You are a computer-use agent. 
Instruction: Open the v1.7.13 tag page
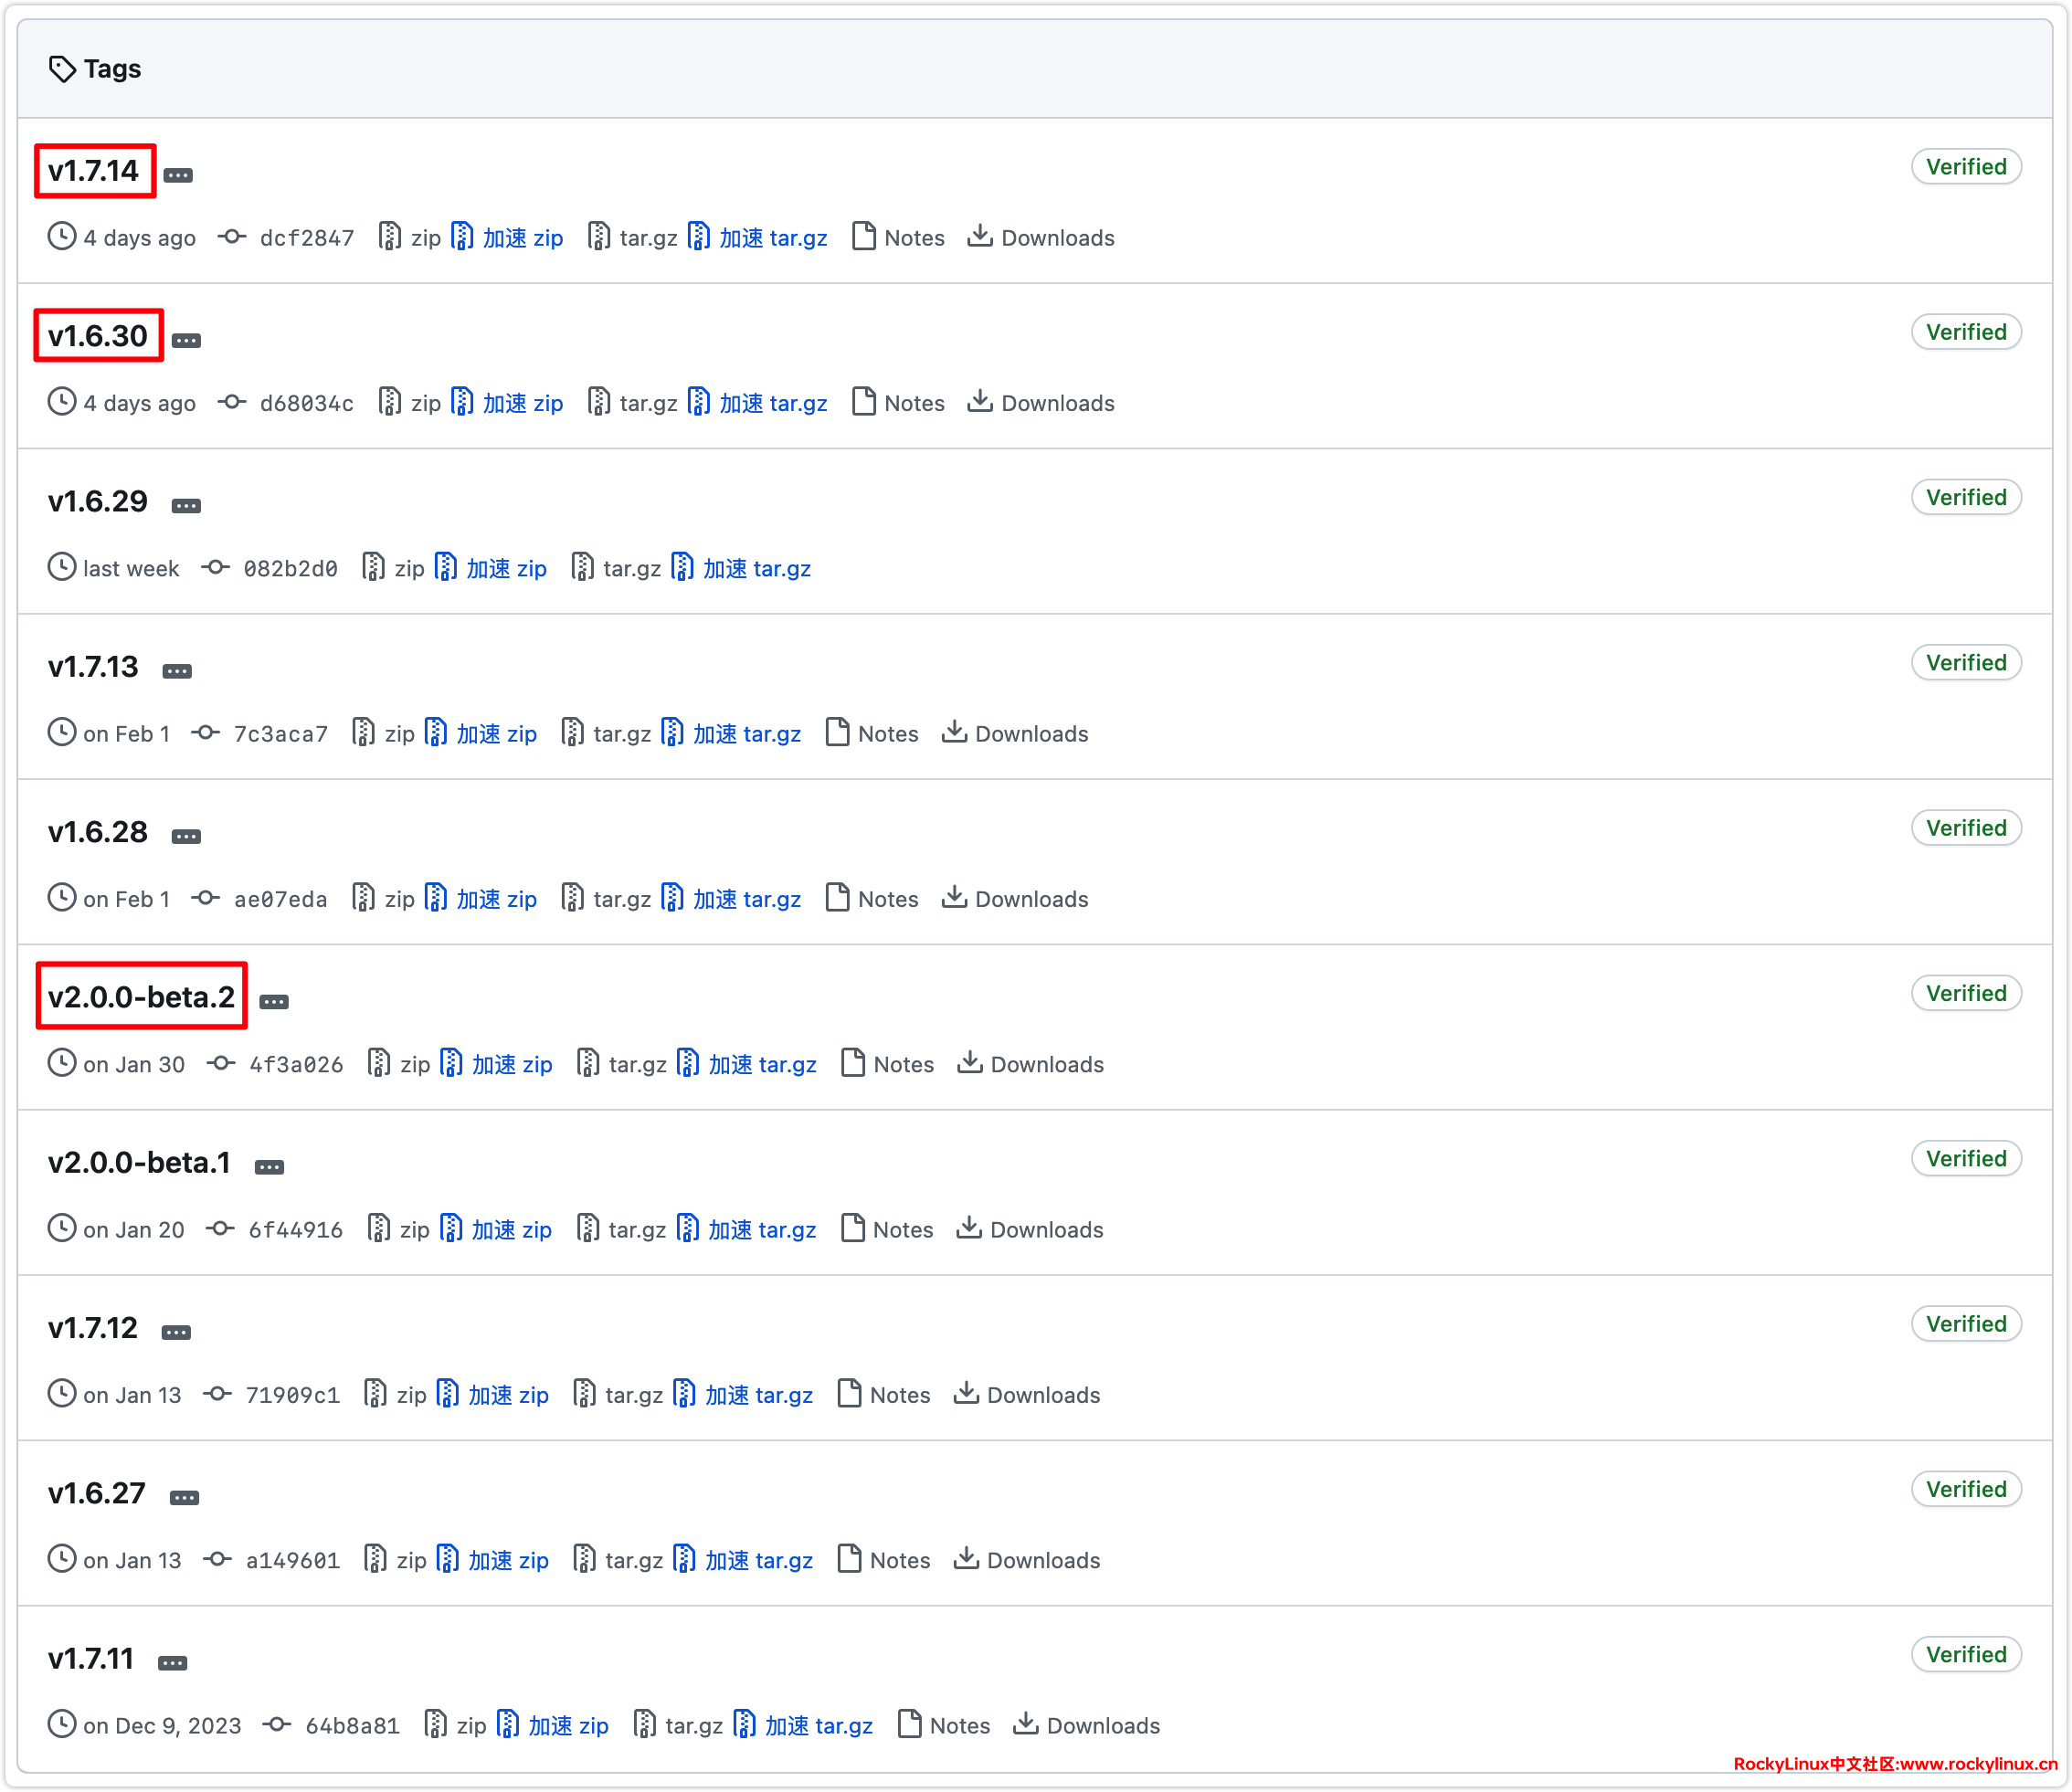point(93,667)
